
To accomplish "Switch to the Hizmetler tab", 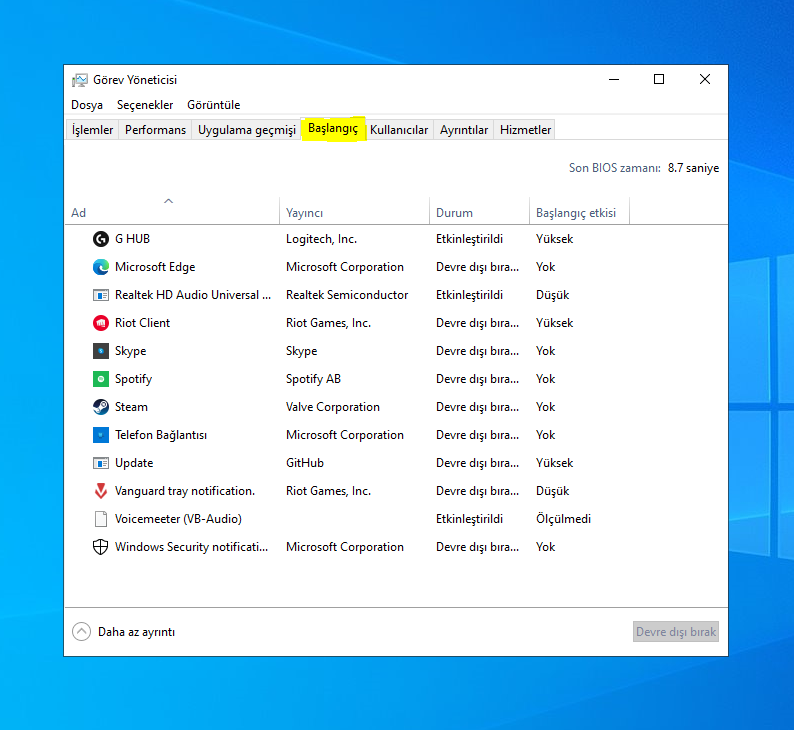I will pos(525,130).
